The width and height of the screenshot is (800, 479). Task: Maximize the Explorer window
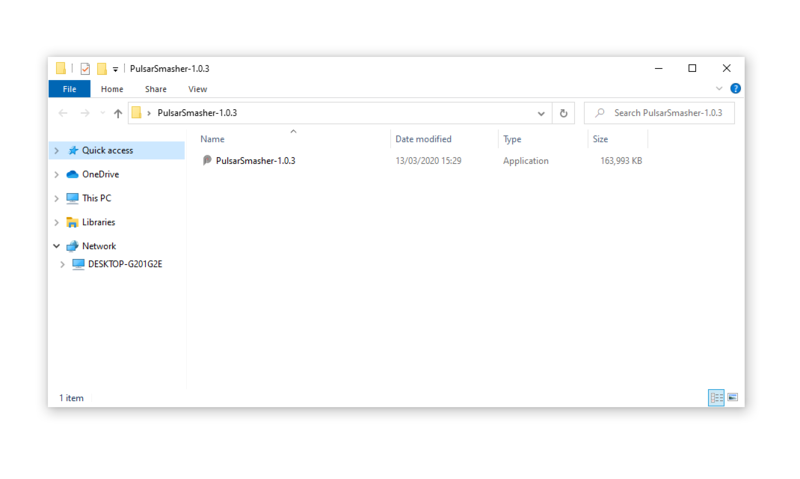click(692, 68)
